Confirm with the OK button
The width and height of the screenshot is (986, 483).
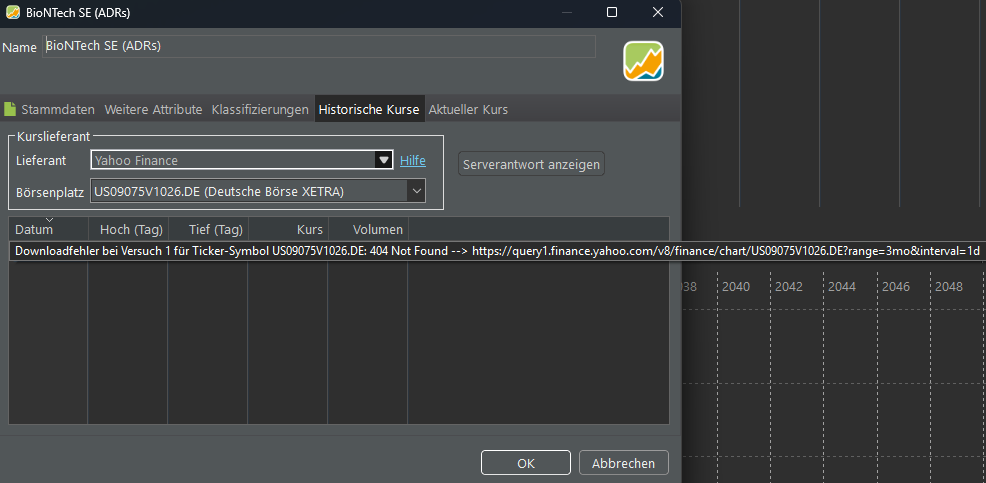526,463
